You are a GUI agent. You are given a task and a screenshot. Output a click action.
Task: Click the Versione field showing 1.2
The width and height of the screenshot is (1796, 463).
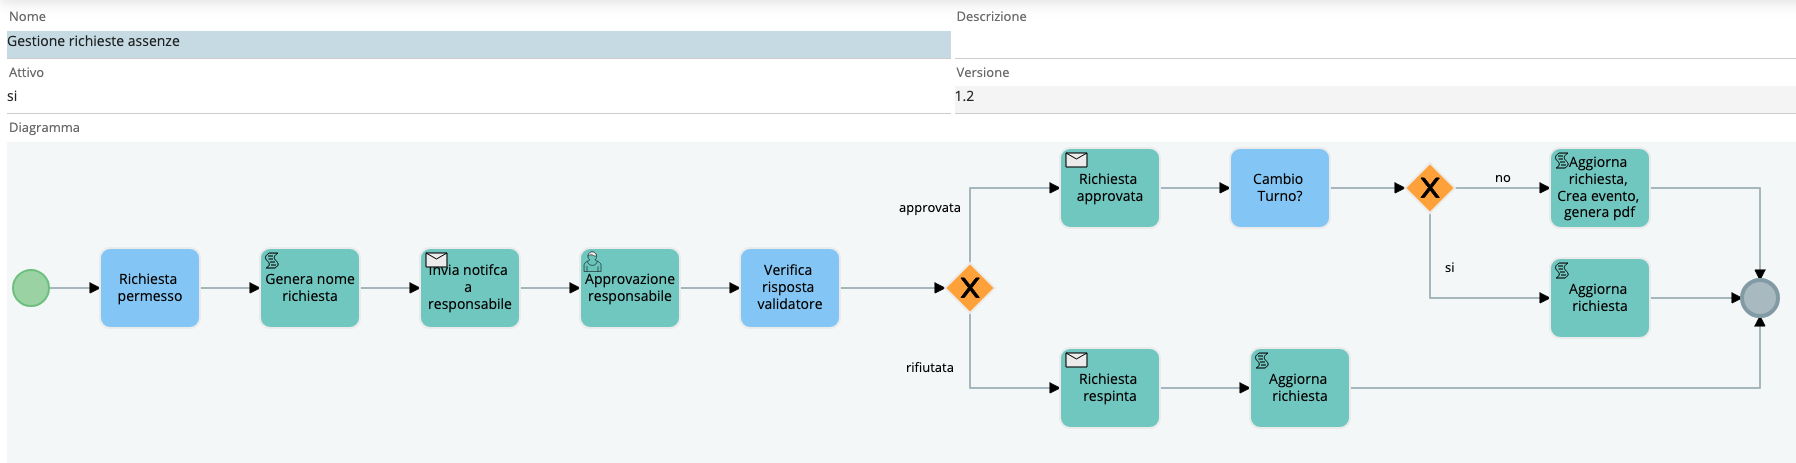point(1375,97)
